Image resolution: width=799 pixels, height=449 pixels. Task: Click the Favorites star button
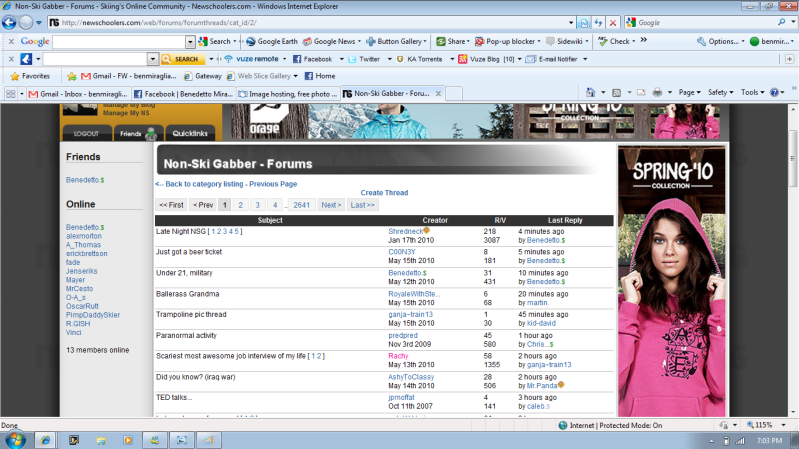pyautogui.click(x=30, y=76)
